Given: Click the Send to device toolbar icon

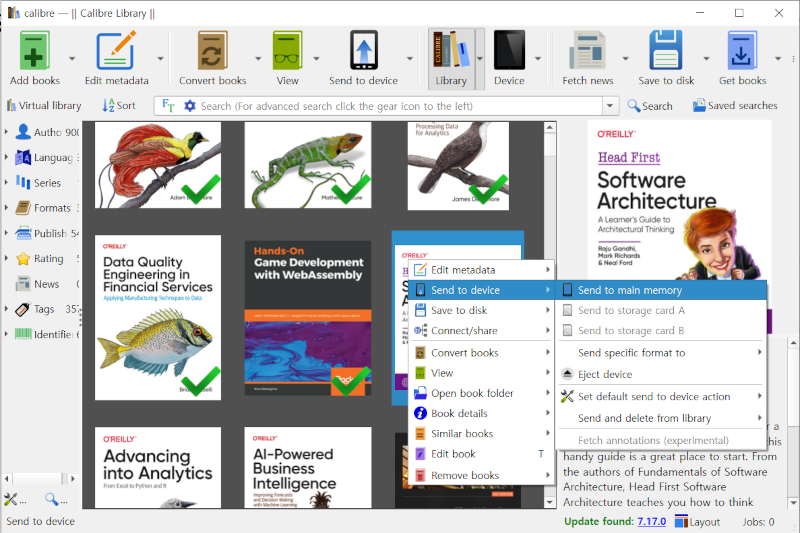Looking at the screenshot, I should (363, 50).
